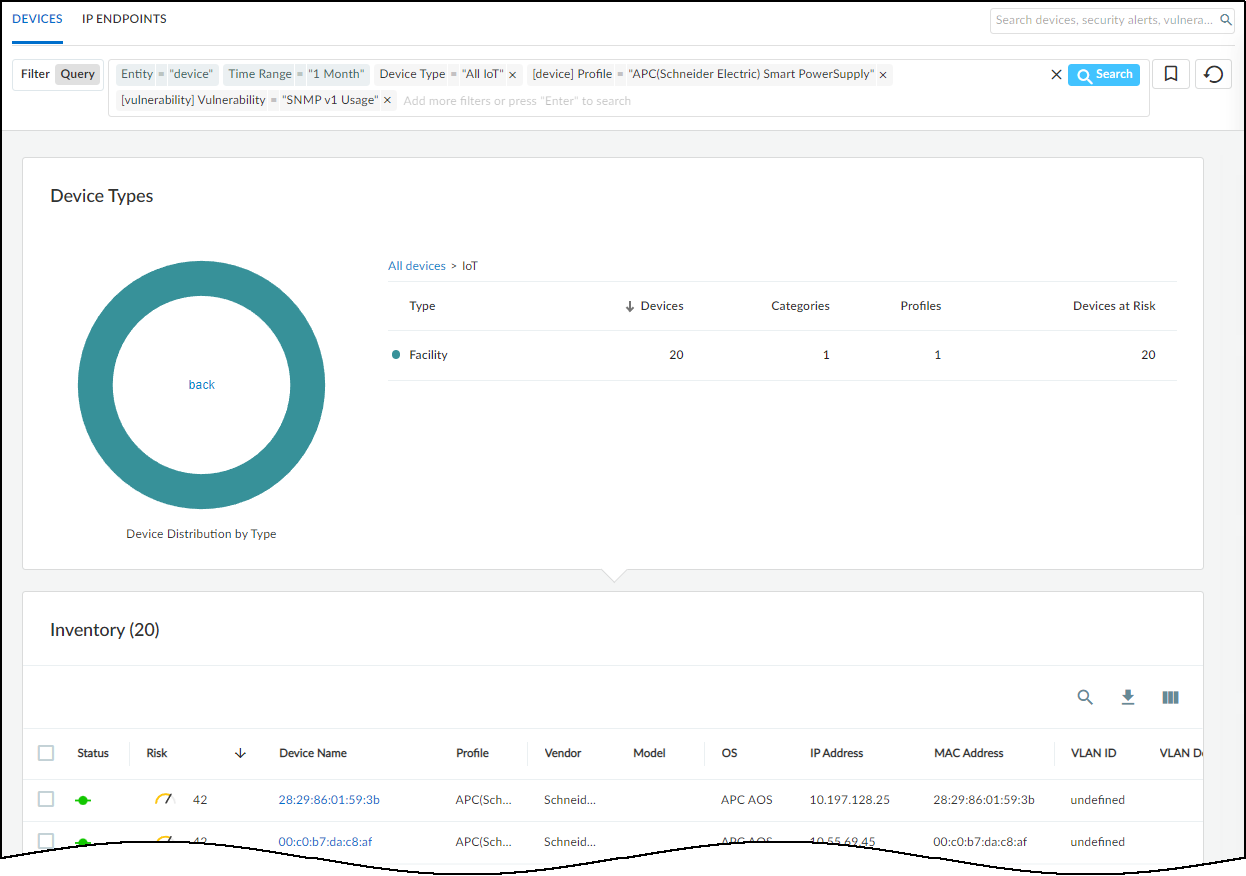This screenshot has width=1246, height=876.
Task: Remove the SNMP v1 Usage vulnerability filter
Action: (x=388, y=101)
